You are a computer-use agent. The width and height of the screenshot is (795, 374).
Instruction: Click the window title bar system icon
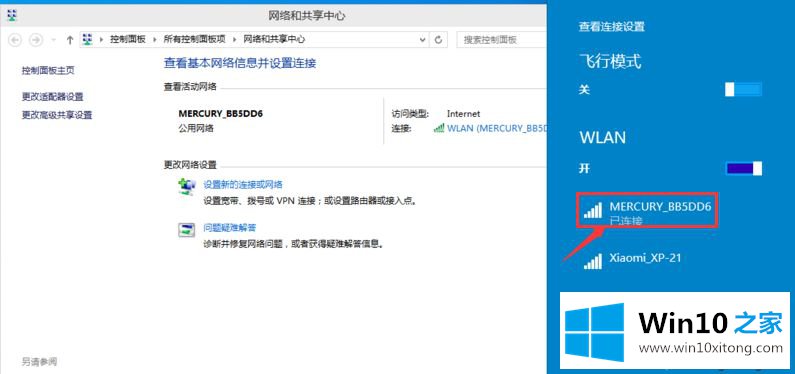[12, 15]
